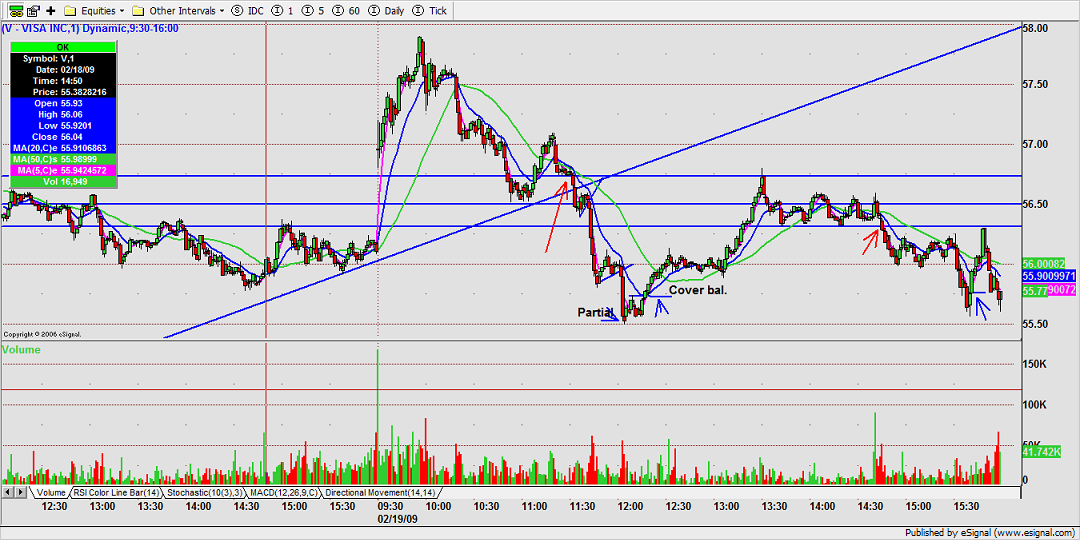Select the Stochastic(10(3),3) tab
Viewport: 1080px width, 540px height.
pos(205,492)
